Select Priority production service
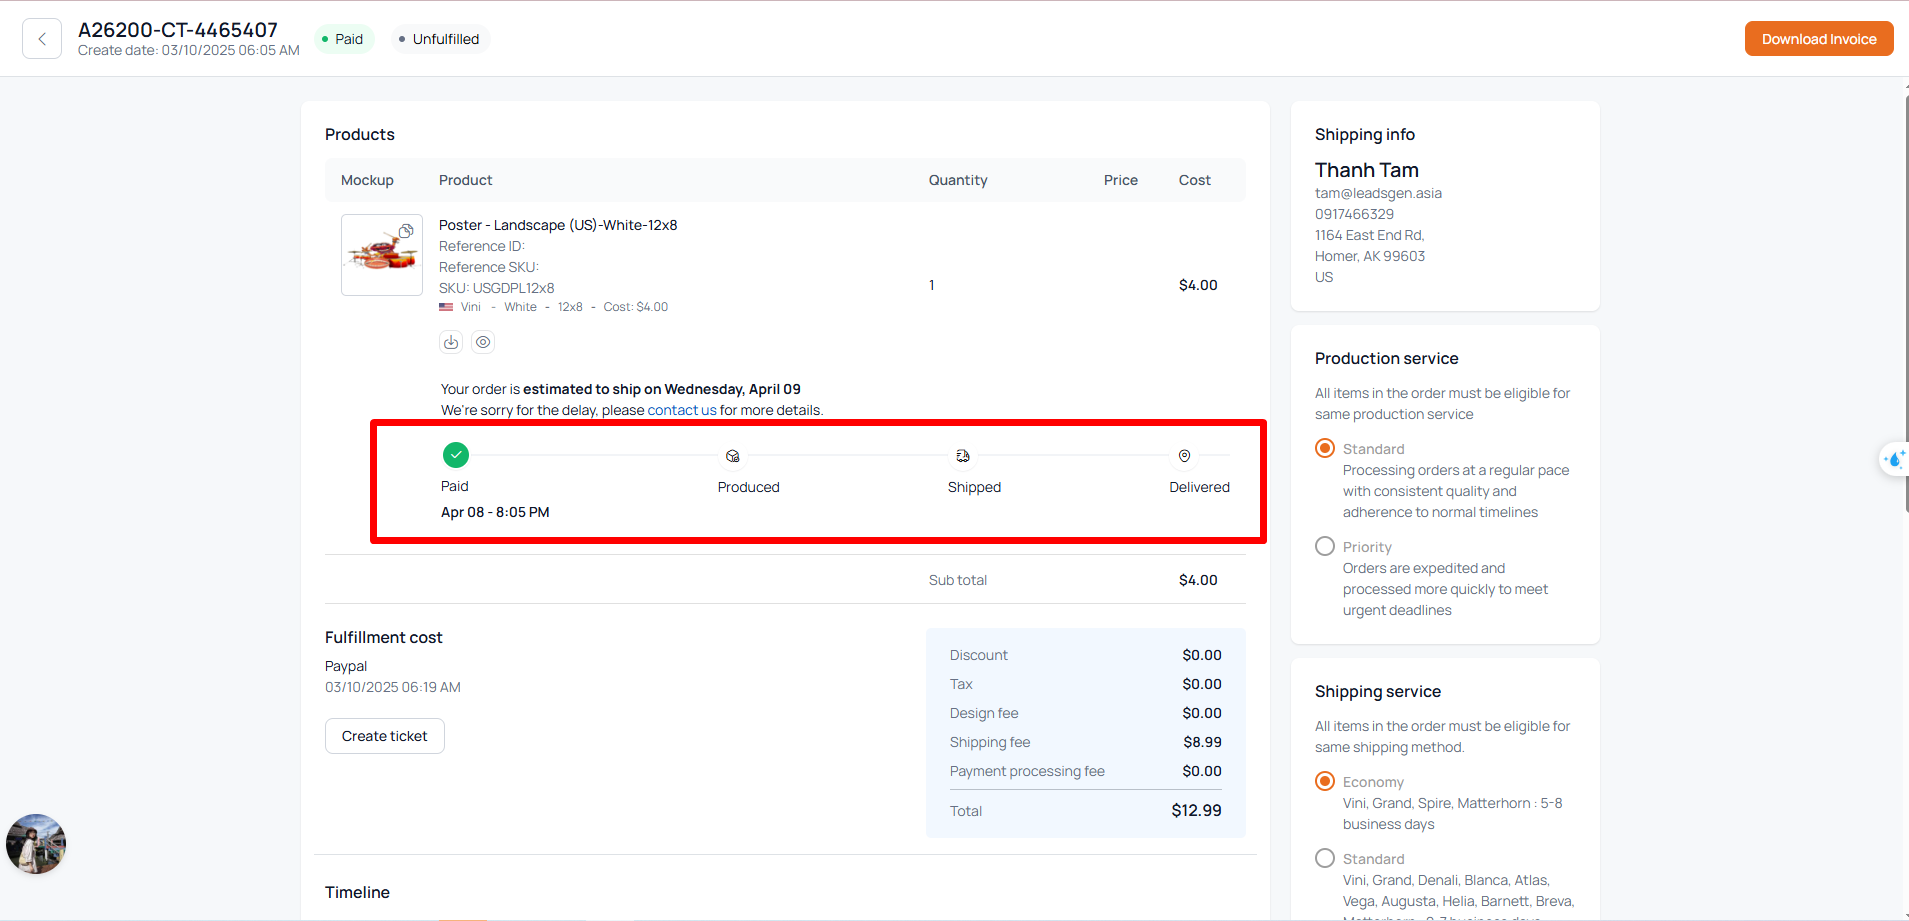The image size is (1909, 921). [1325, 546]
